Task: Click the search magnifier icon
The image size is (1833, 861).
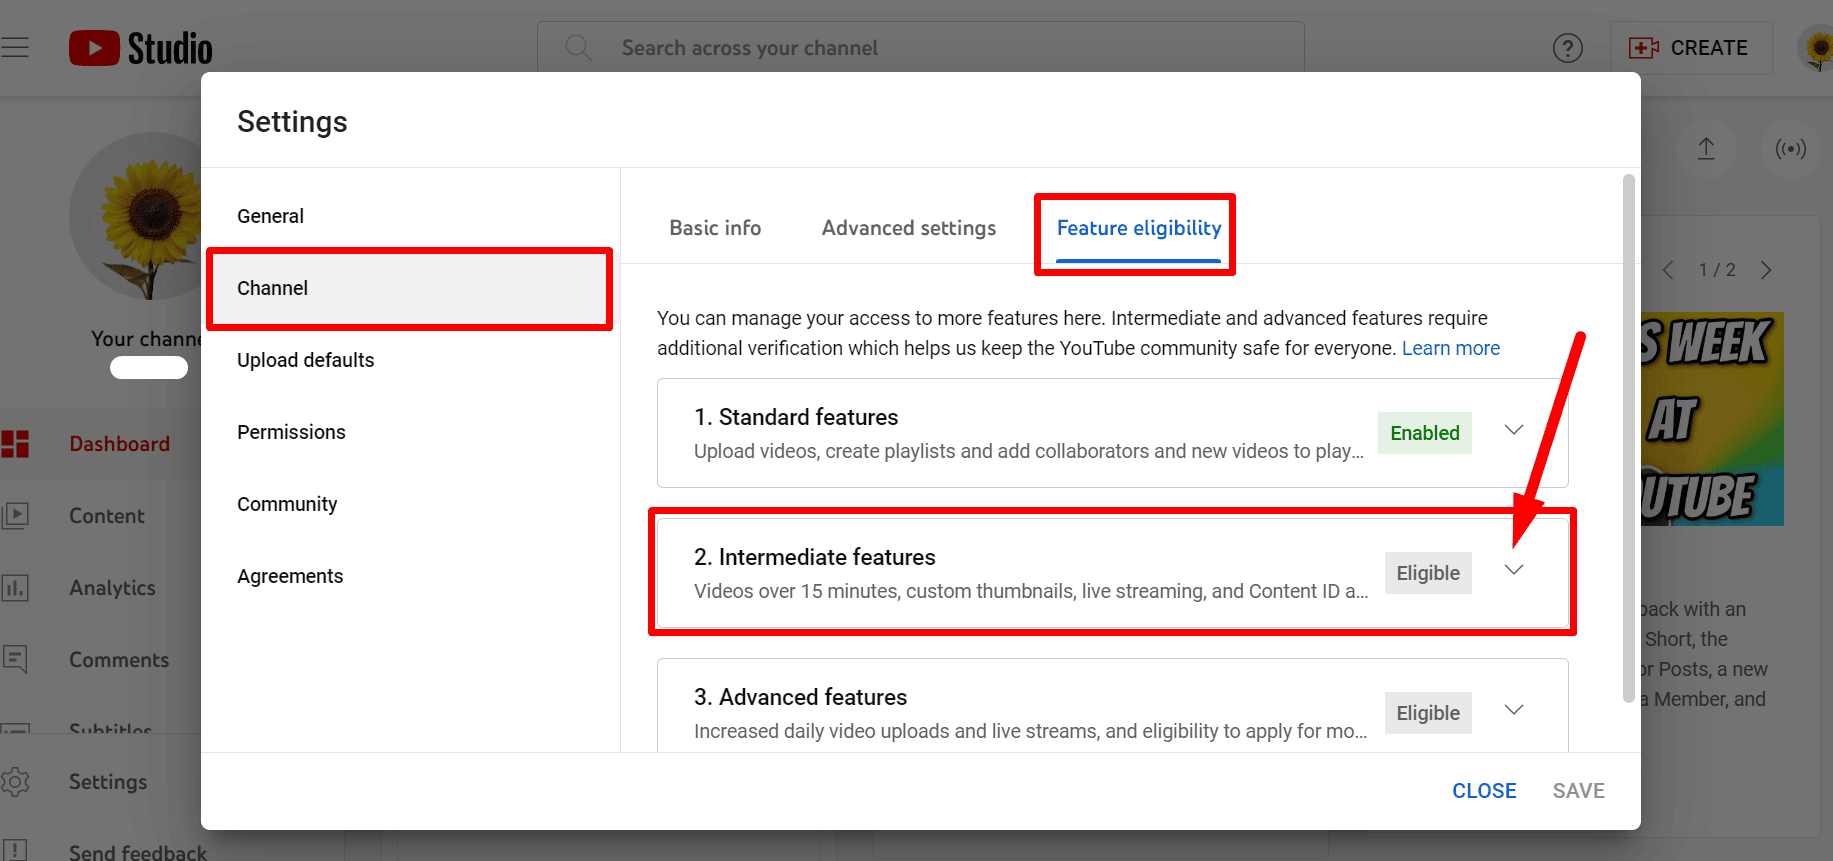Action: (x=578, y=47)
